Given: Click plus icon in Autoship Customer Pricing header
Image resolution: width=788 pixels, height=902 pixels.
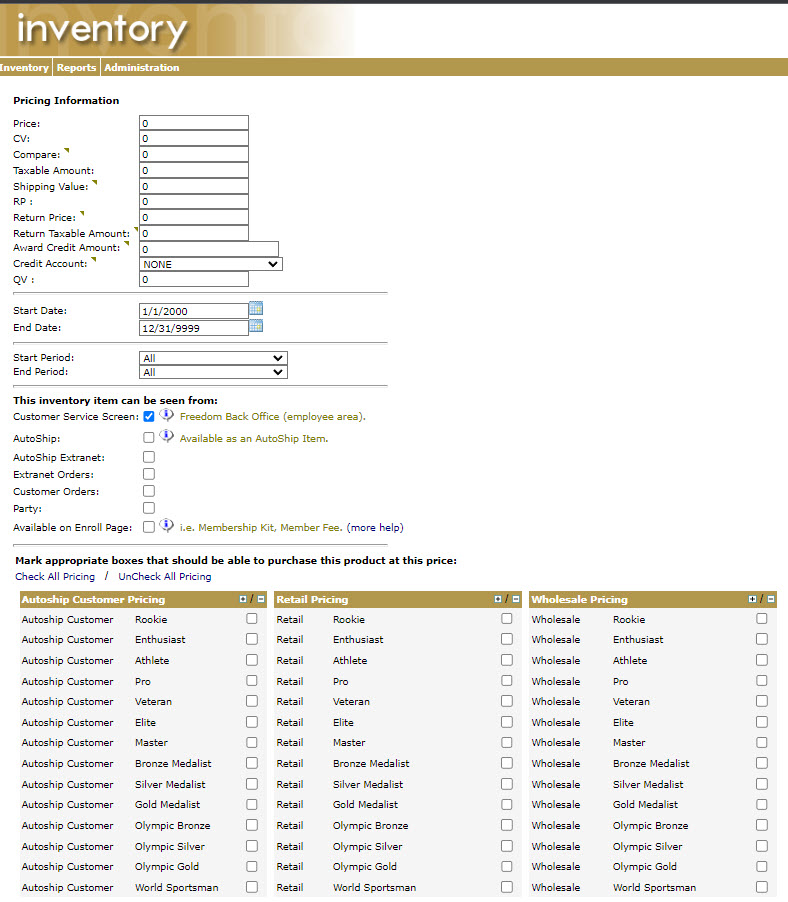Looking at the screenshot, I should (243, 599).
